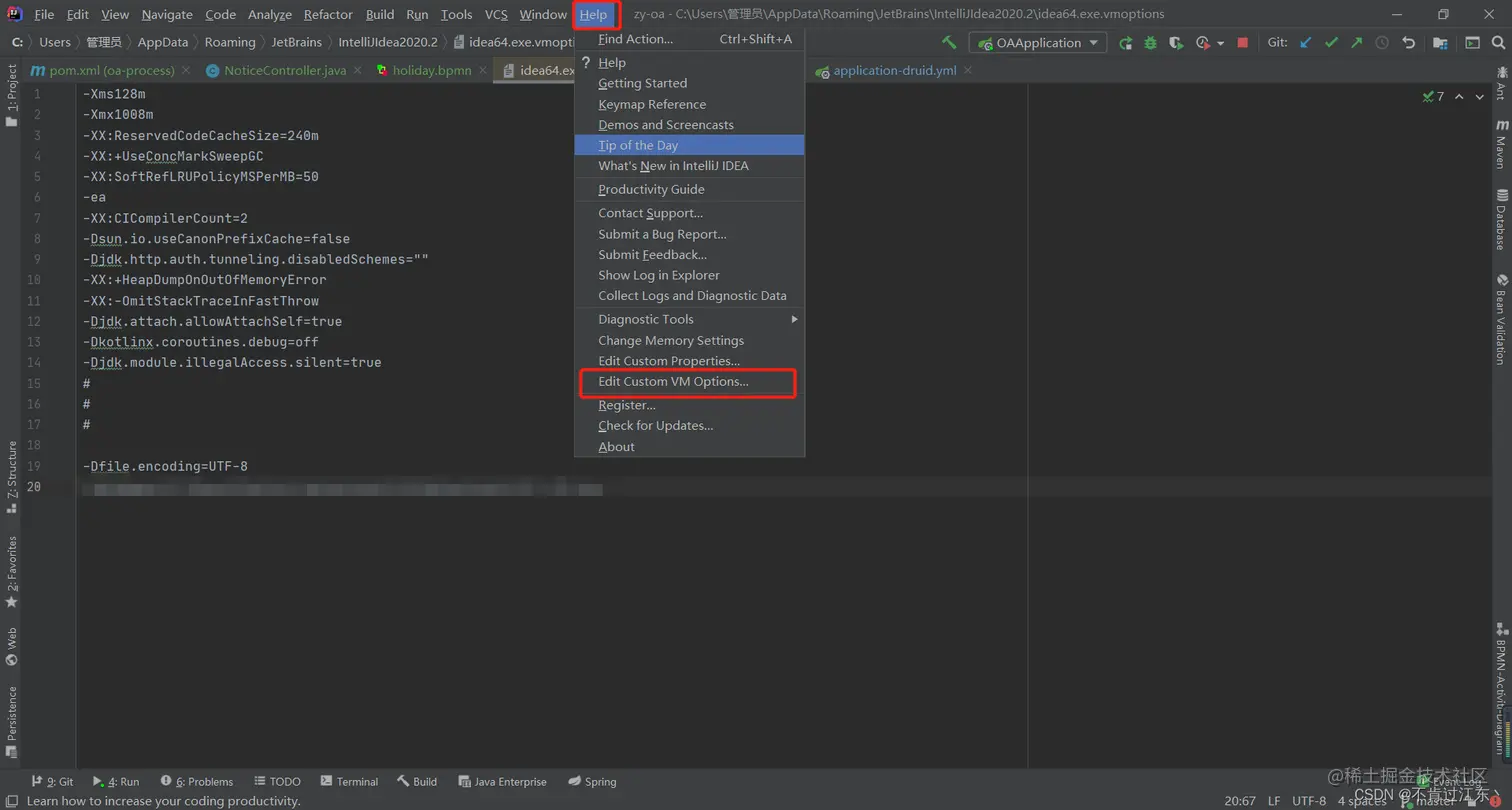The width and height of the screenshot is (1512, 810).
Task: Click the JetBrains breadcrumb in navigation bar
Action: pos(296,42)
